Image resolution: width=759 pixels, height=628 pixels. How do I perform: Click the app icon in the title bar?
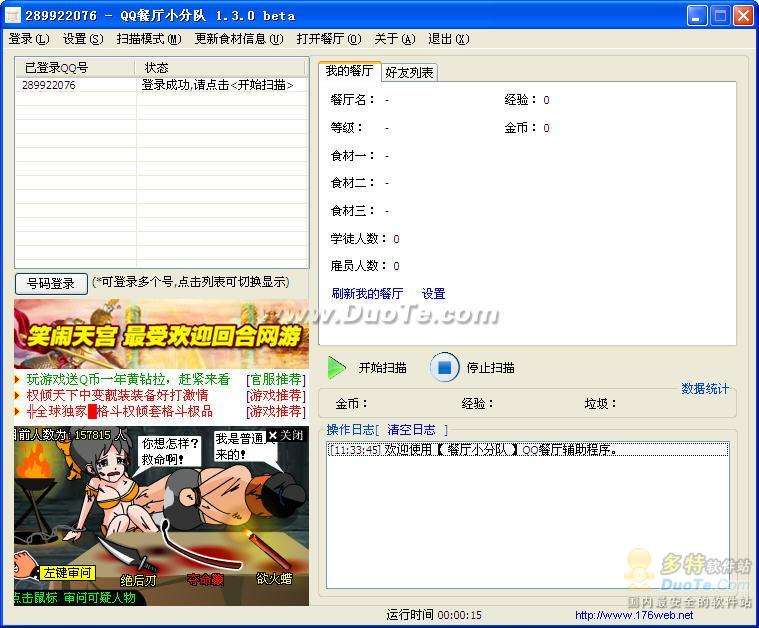point(12,15)
